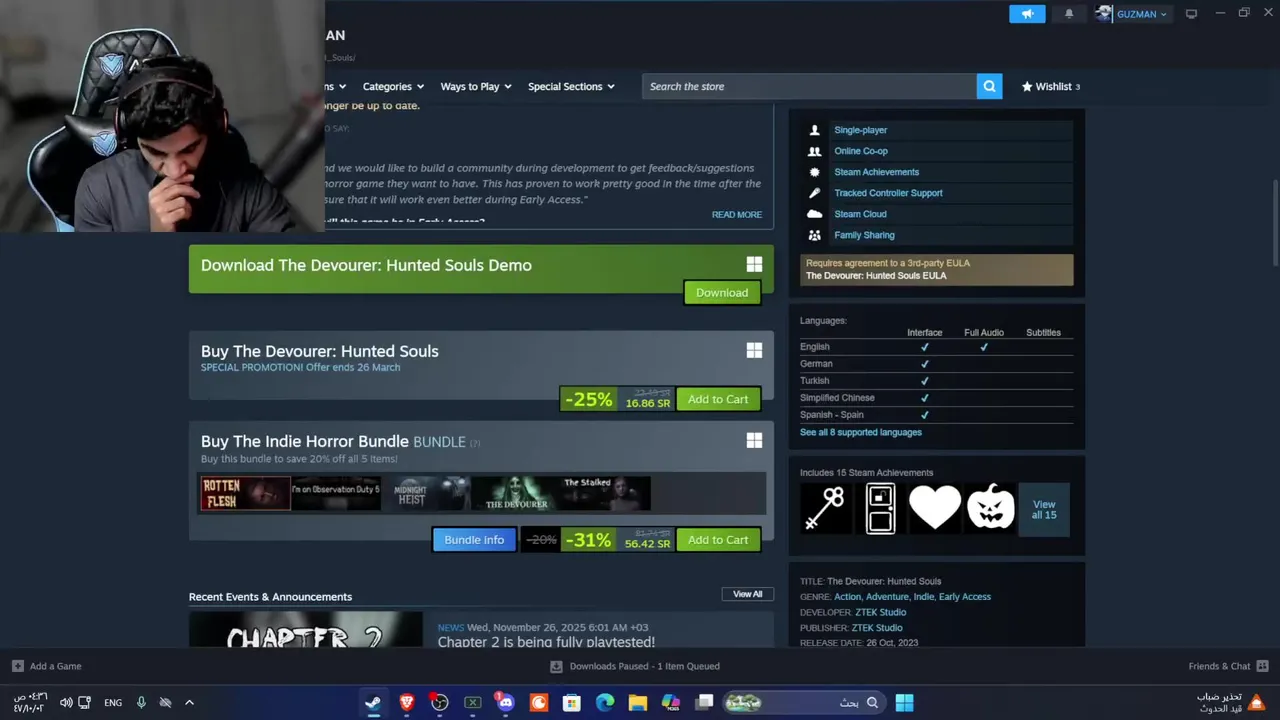Open Bundle info for Indie Horror Bundle
Viewport: 1280px width, 720px height.
tap(474, 540)
